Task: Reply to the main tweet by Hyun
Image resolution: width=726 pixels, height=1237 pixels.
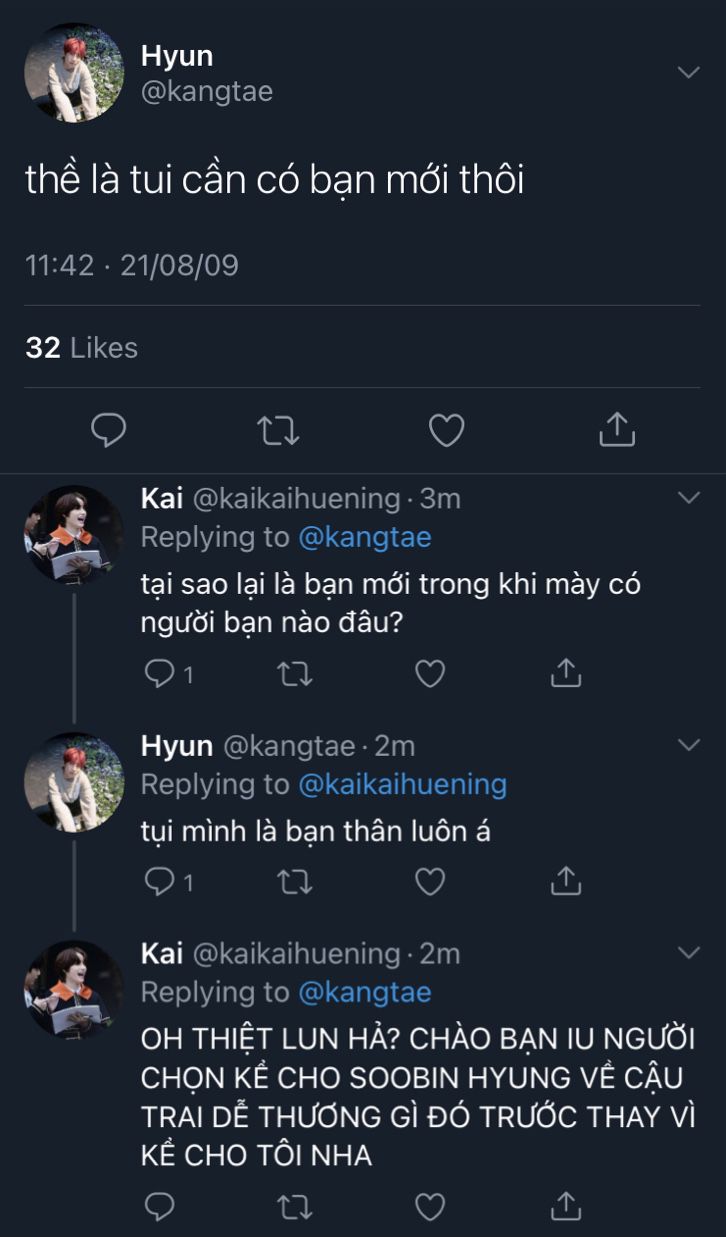Action: click(108, 430)
